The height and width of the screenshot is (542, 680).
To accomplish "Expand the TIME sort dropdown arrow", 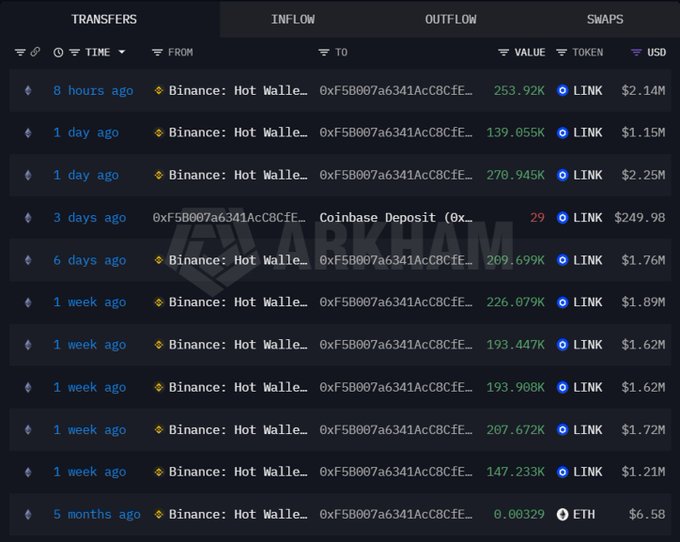I will point(122,52).
